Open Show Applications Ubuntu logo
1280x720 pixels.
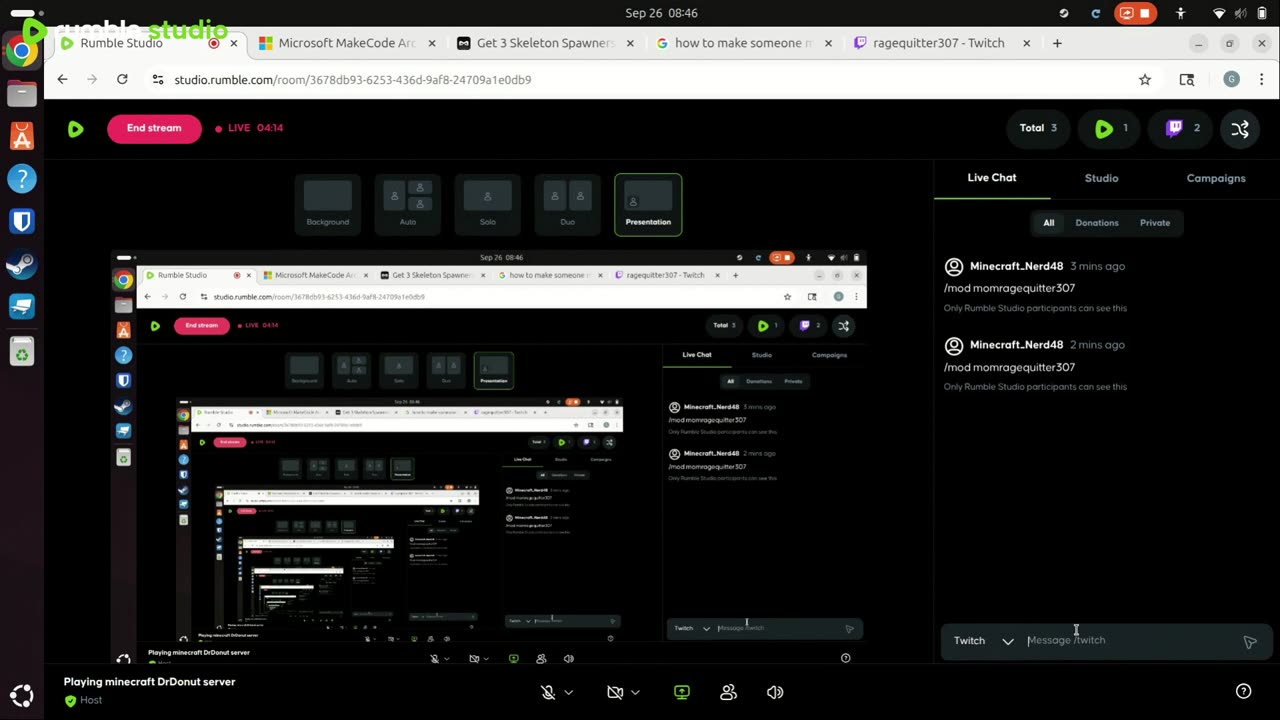click(21, 696)
